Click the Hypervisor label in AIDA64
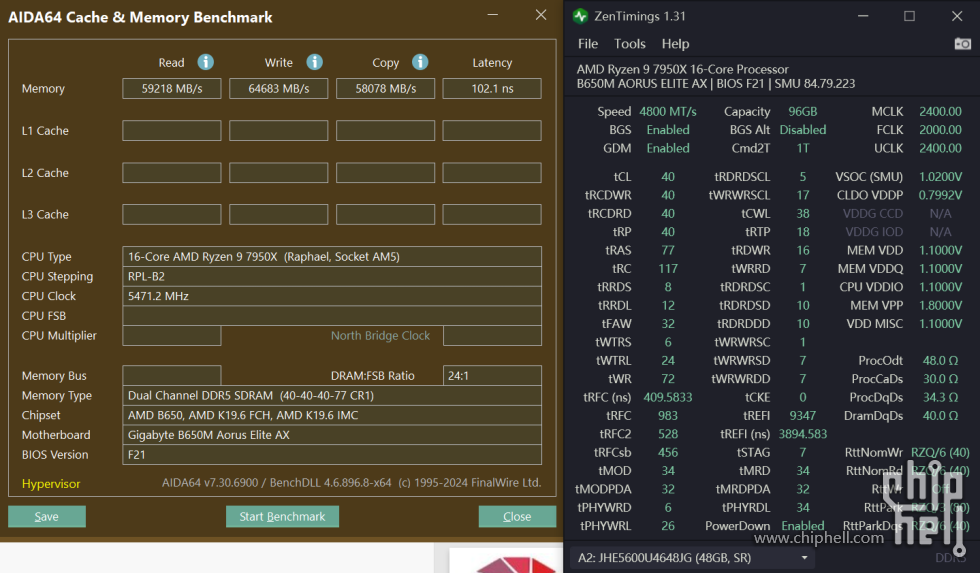Viewport: 980px width, 573px height. click(51, 484)
